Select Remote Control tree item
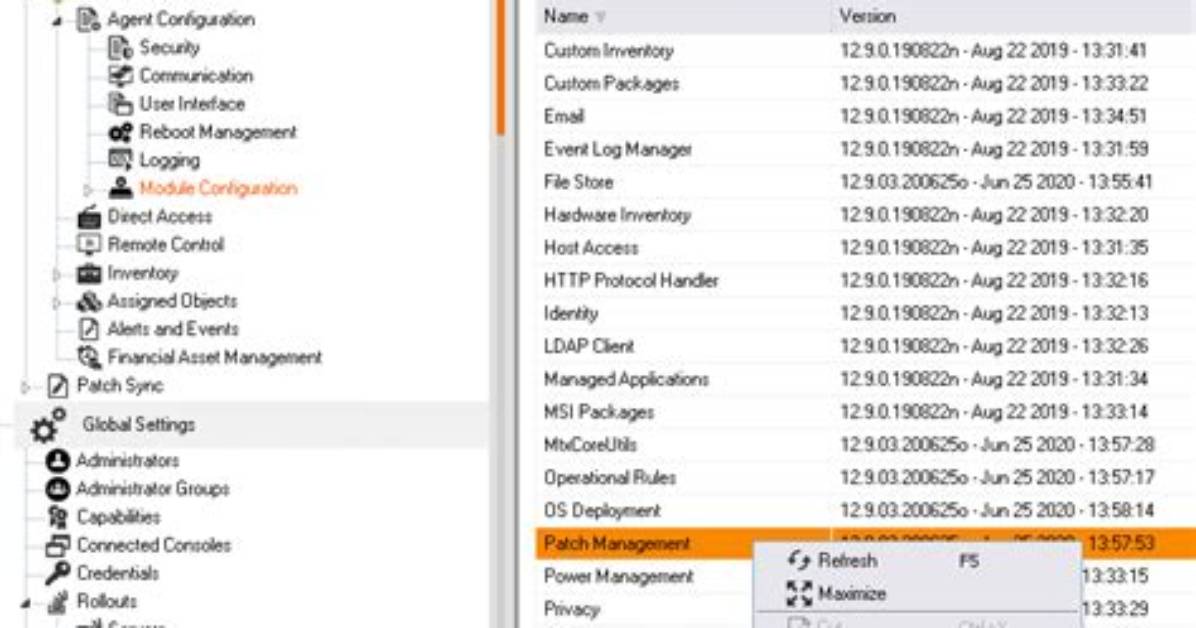This screenshot has height=628, width=1196. [166, 244]
